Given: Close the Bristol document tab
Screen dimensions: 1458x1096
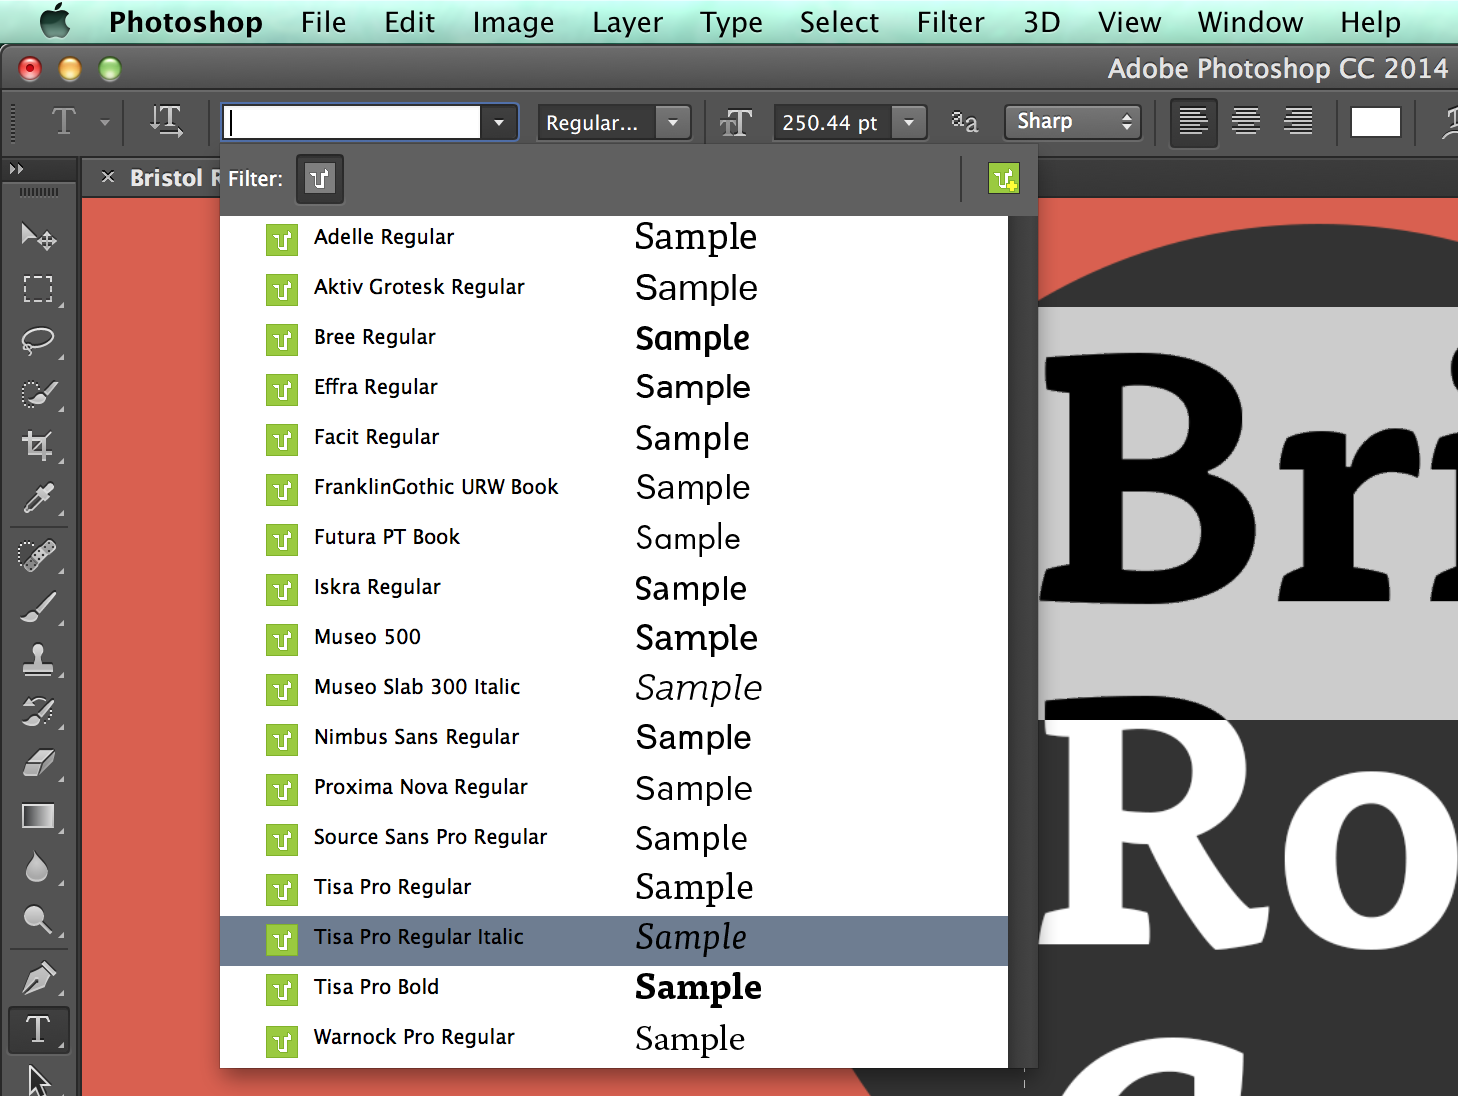Looking at the screenshot, I should [x=108, y=177].
